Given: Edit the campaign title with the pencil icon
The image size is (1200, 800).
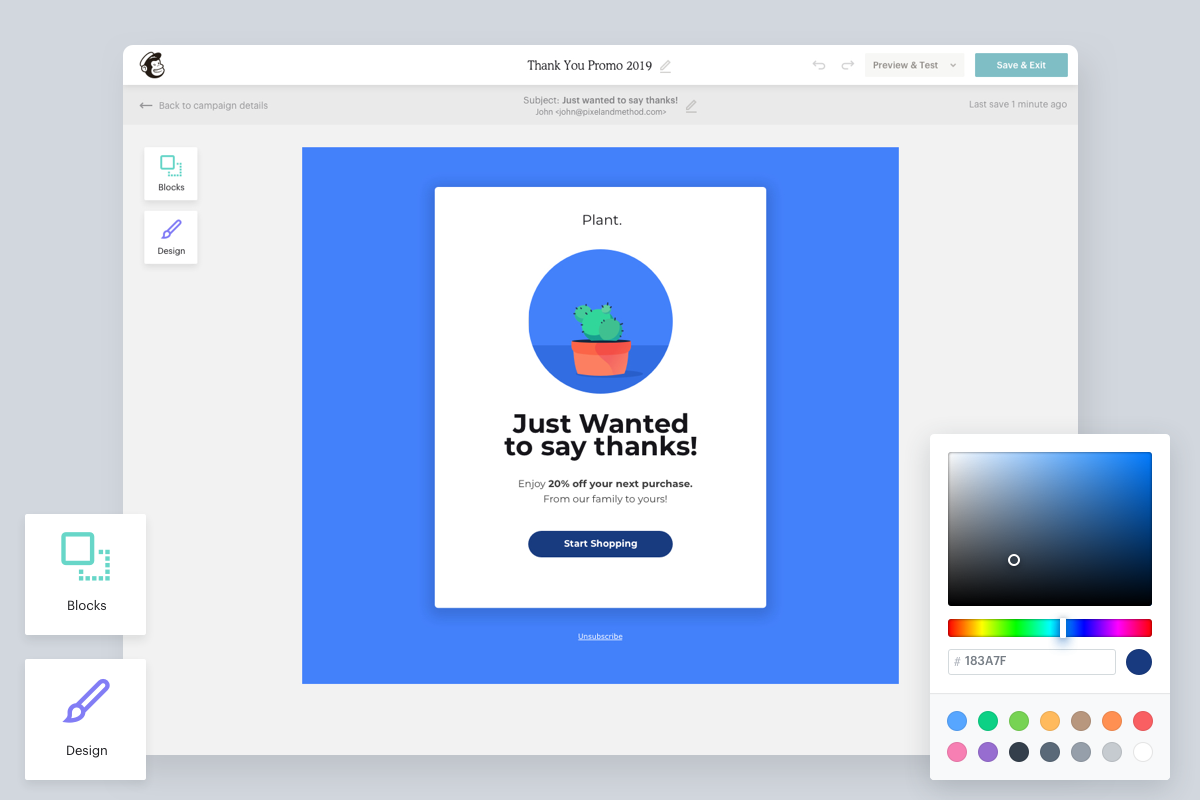Looking at the screenshot, I should tap(665, 65).
